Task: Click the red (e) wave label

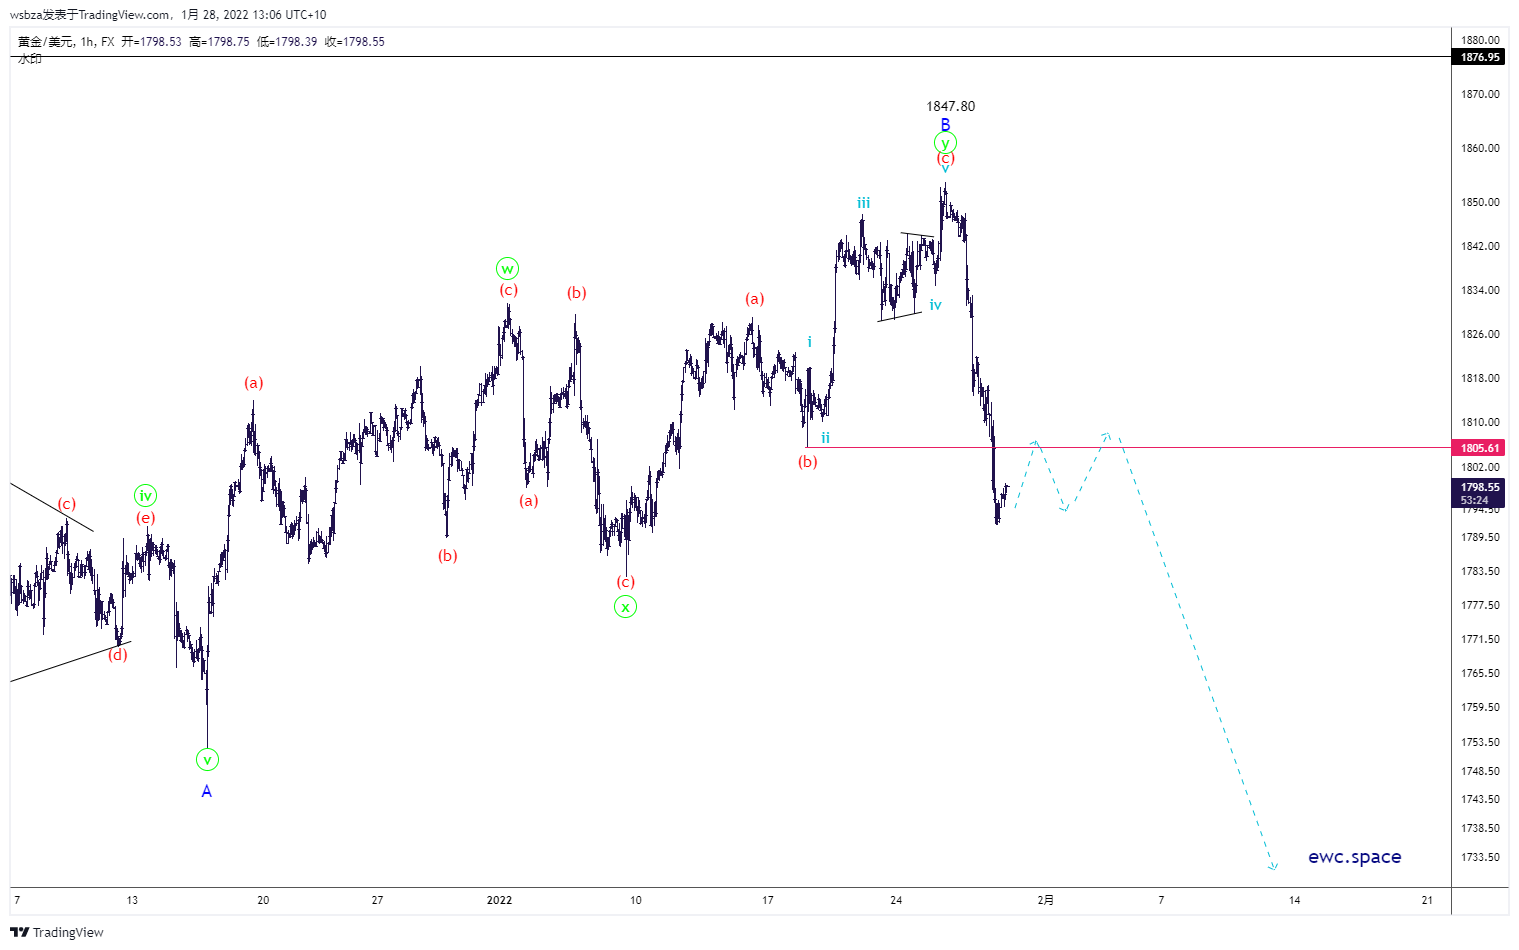Action: pyautogui.click(x=146, y=517)
